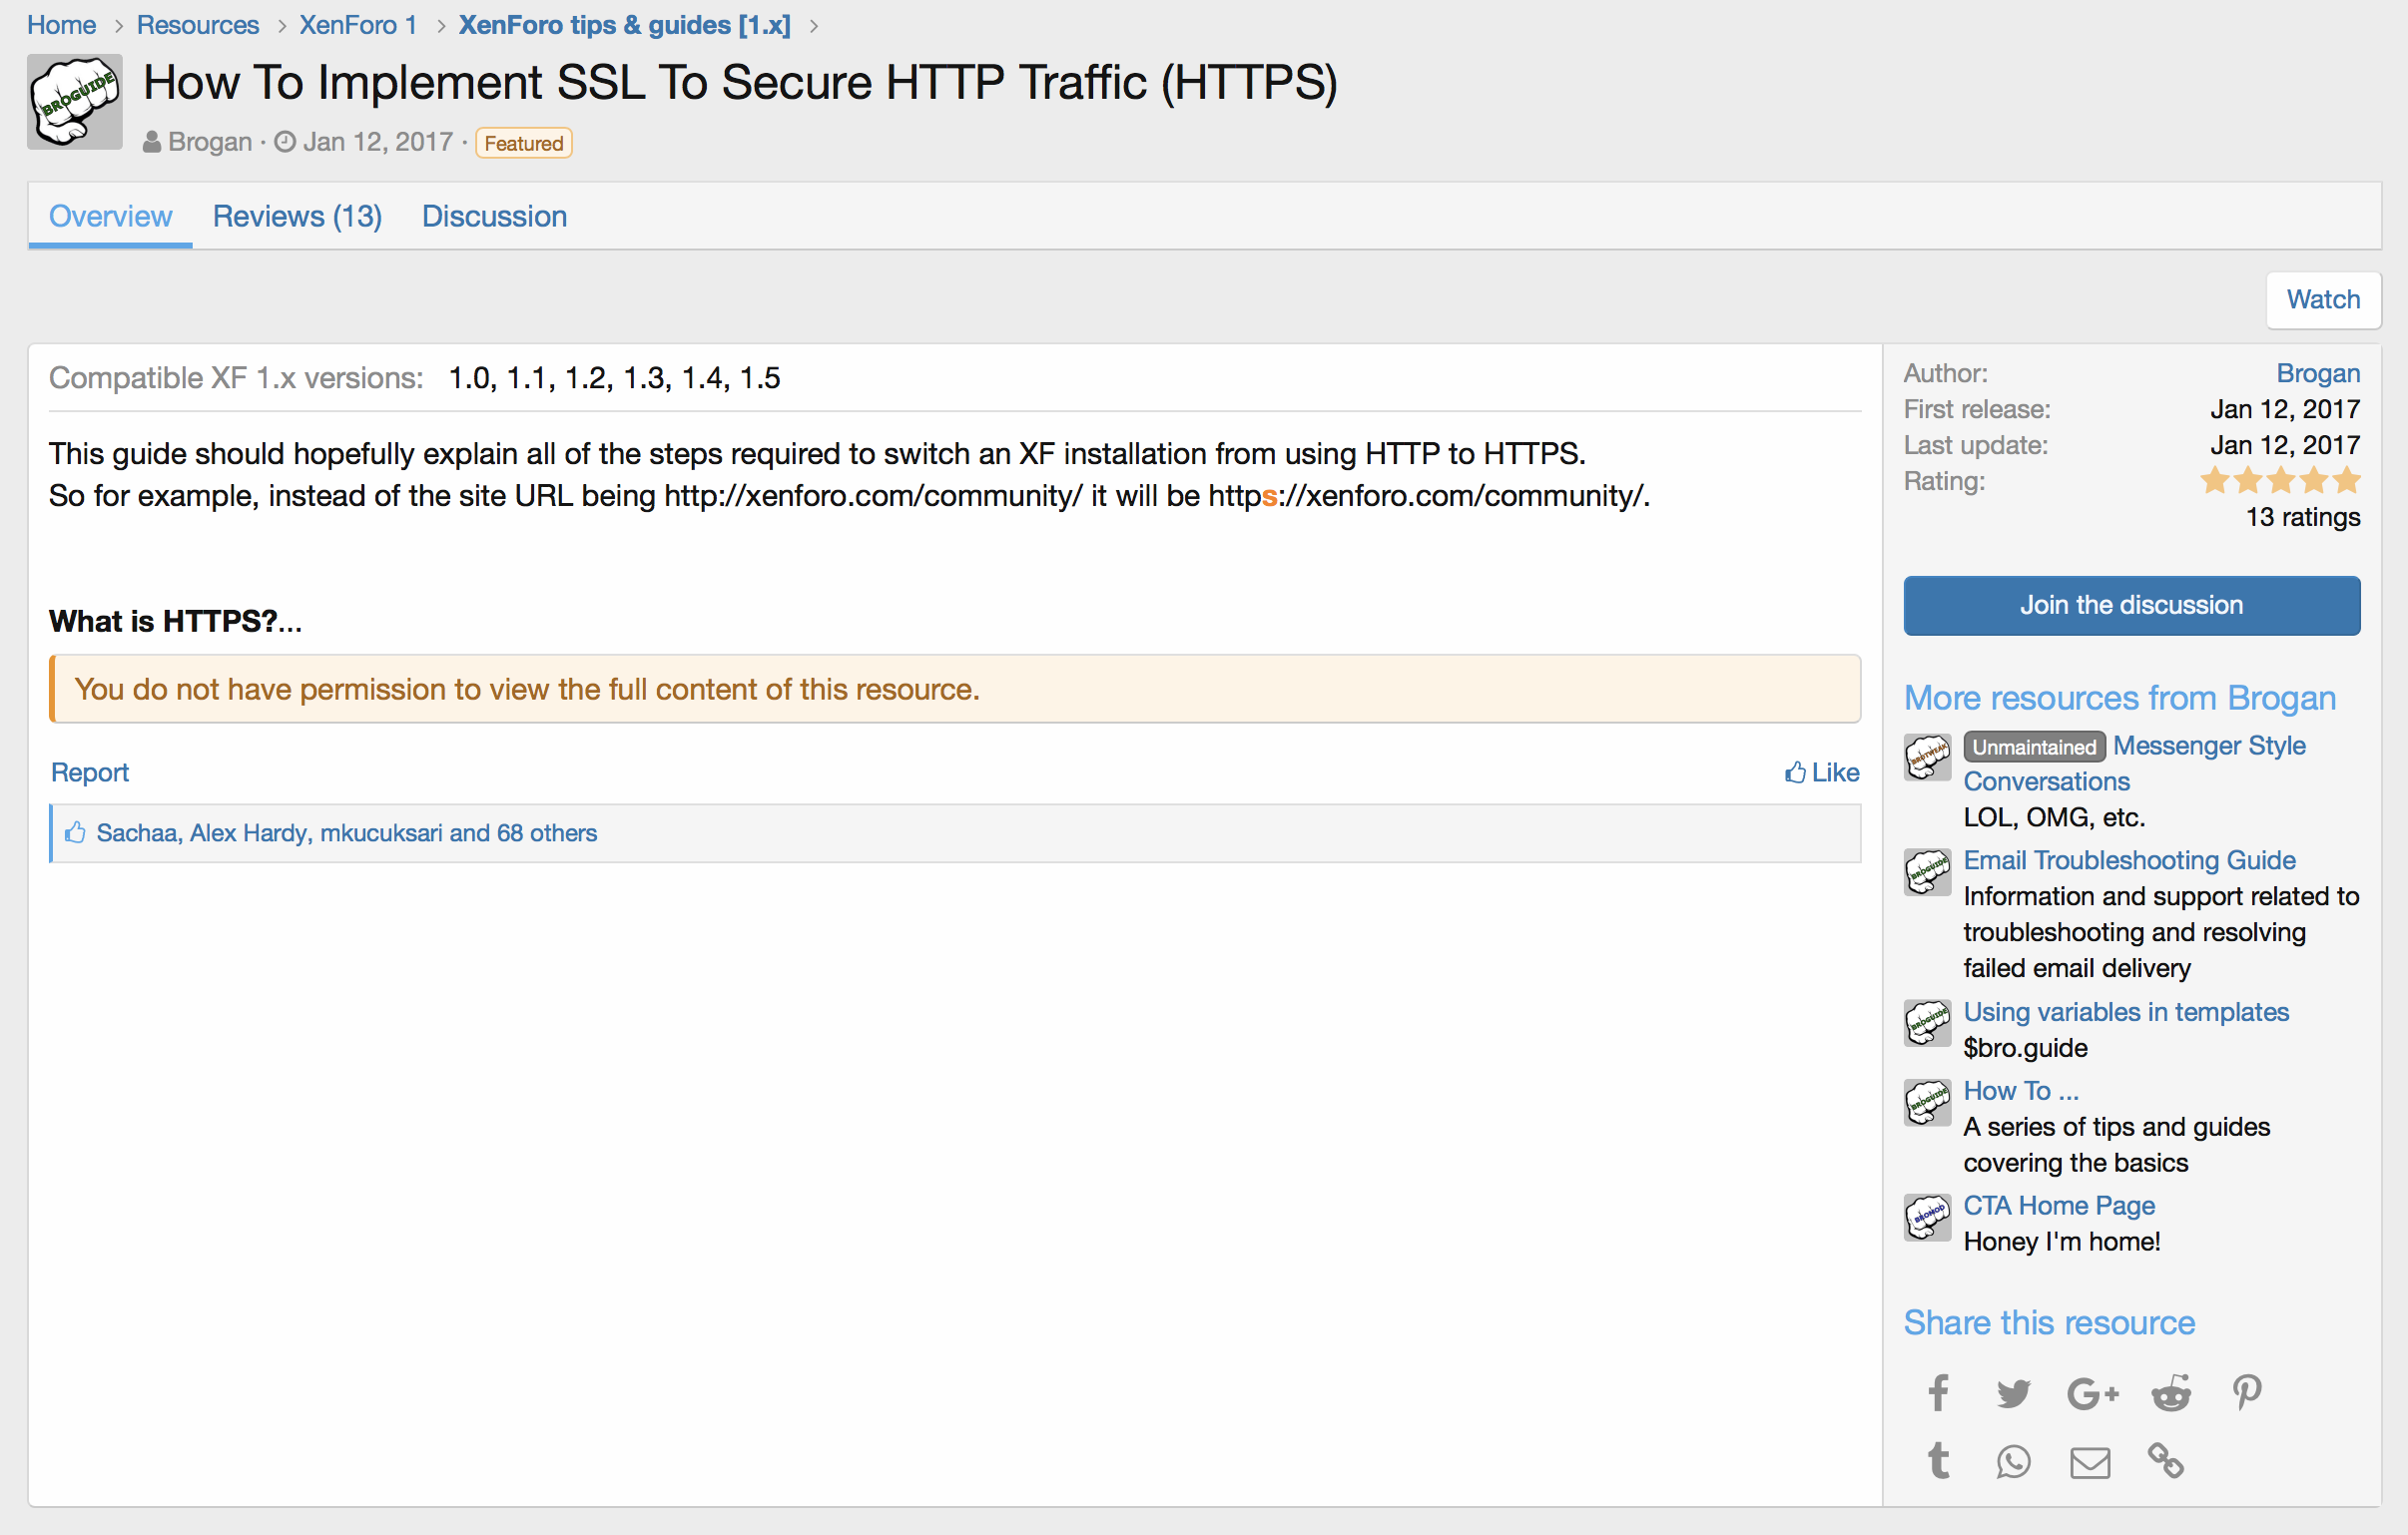Share resource on Pinterest icon
Screen dimensions: 2408x1535
click(2247, 1392)
